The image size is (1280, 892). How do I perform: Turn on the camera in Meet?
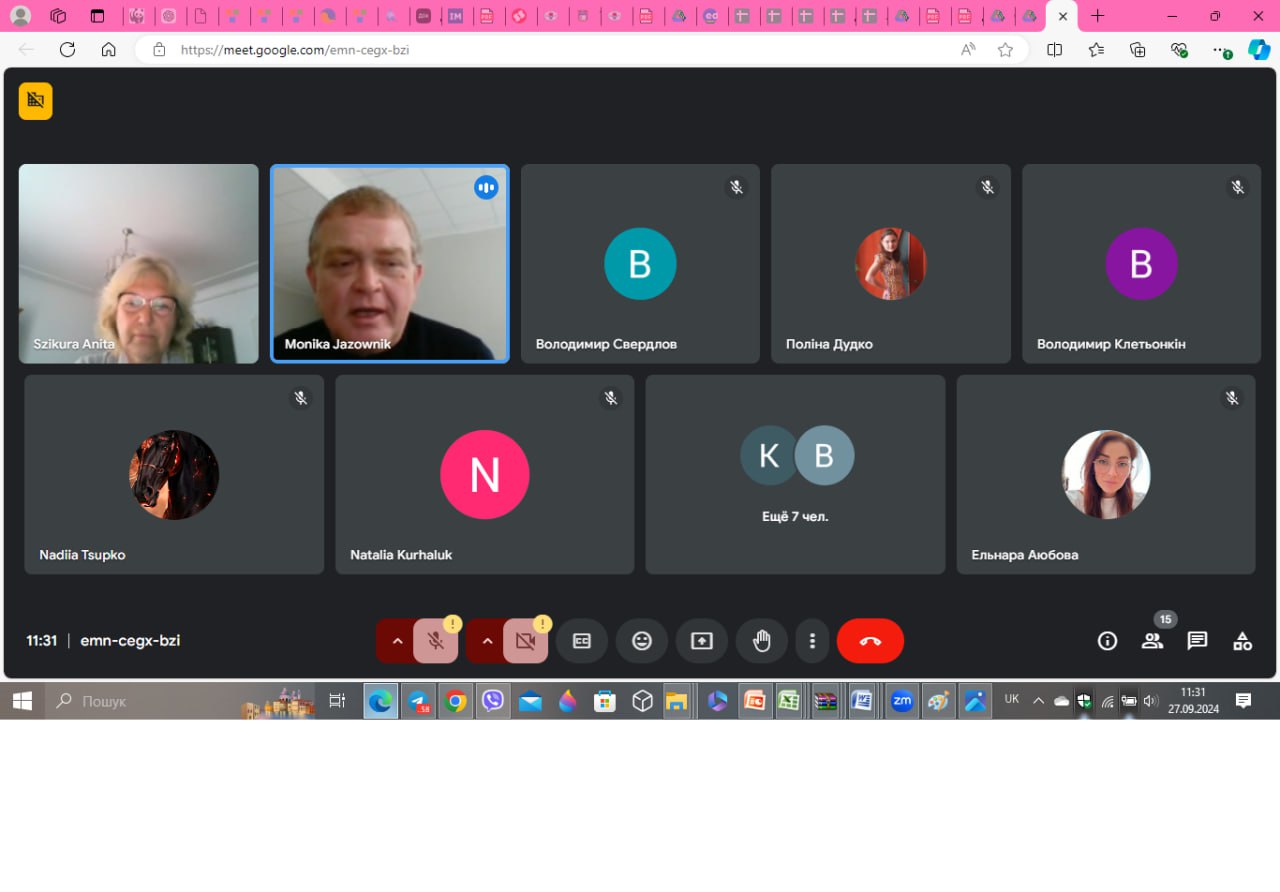pyautogui.click(x=525, y=641)
